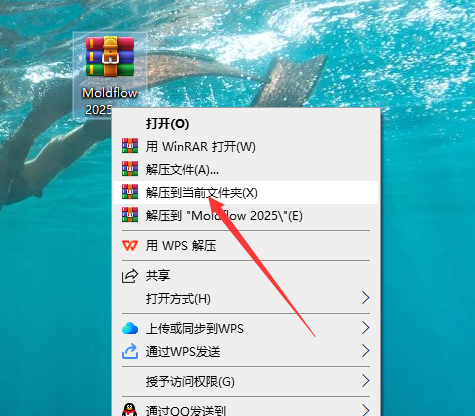Choose 用 WPS 解压 menu item

246,246
